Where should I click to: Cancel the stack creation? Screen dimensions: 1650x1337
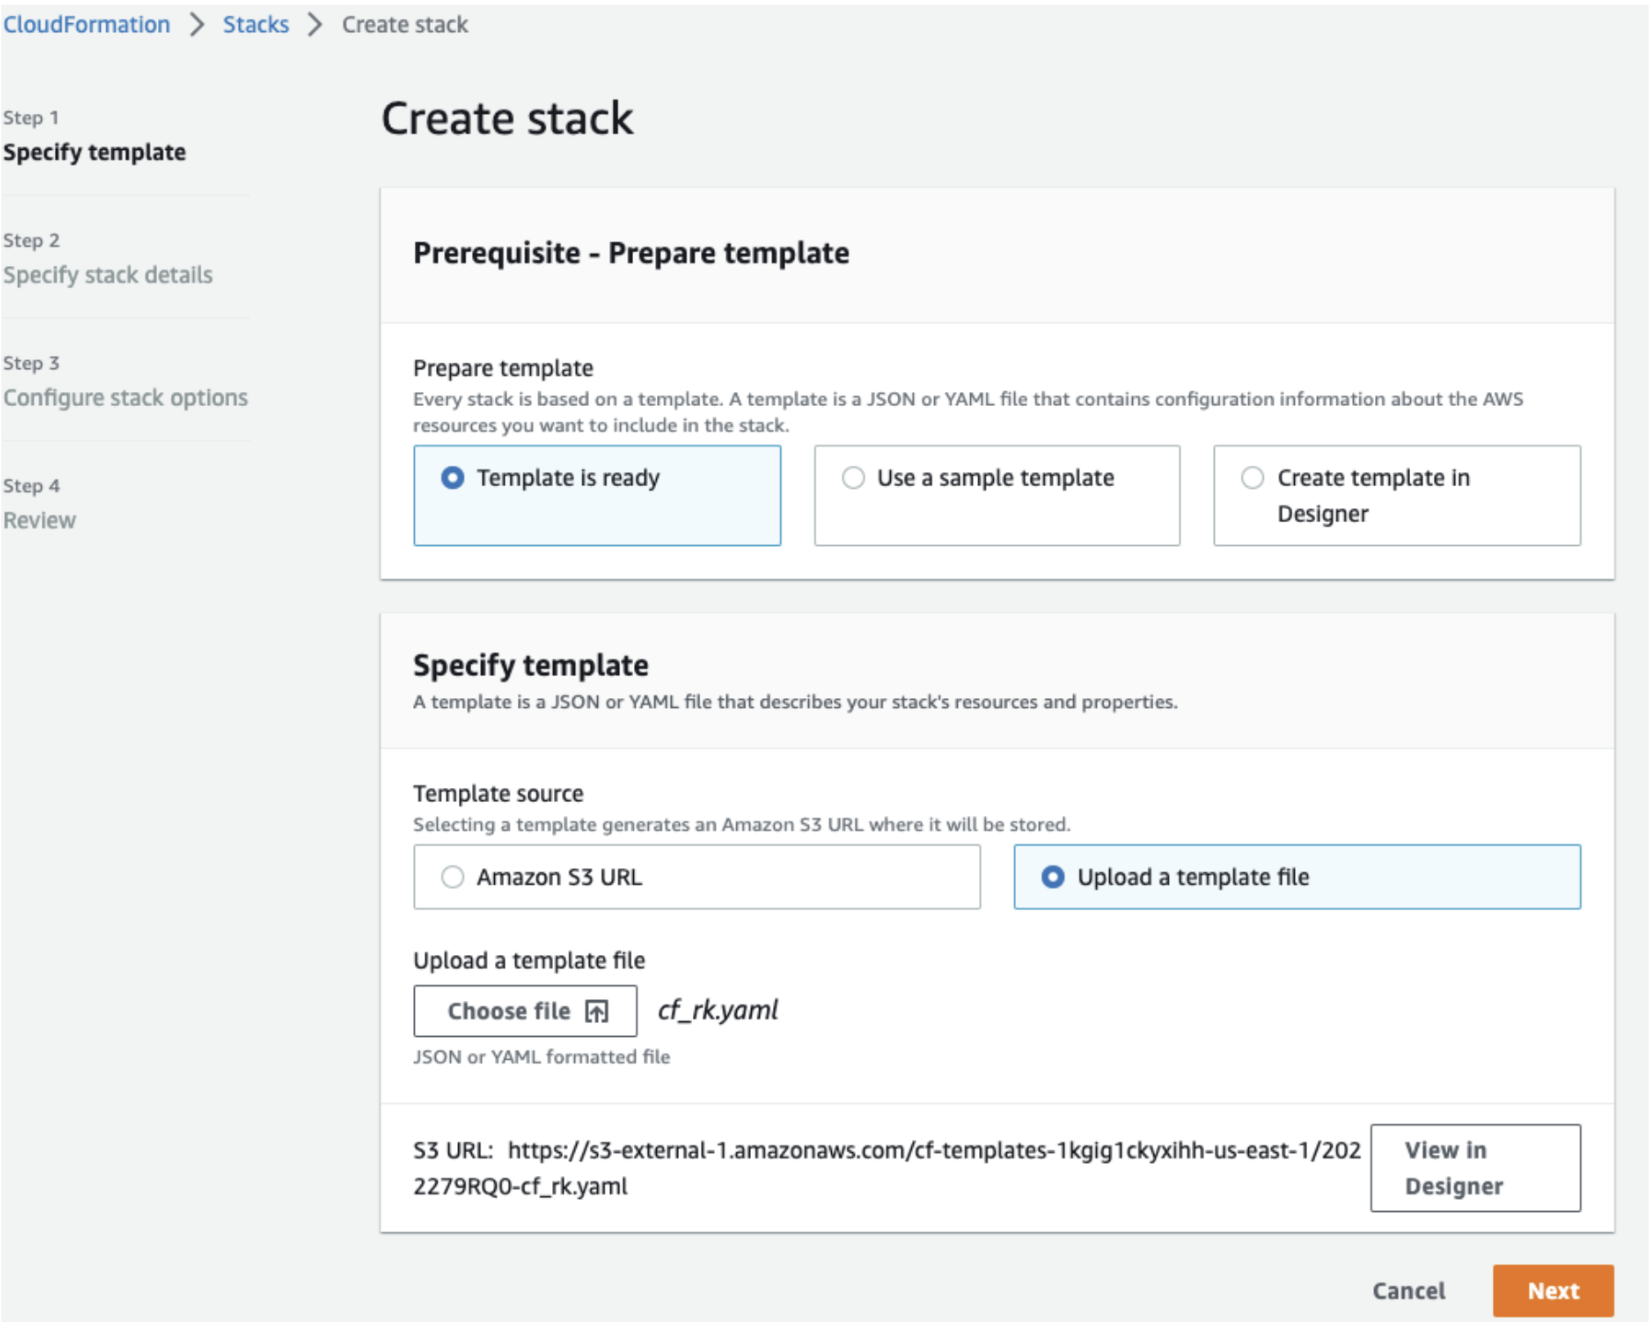(1407, 1291)
